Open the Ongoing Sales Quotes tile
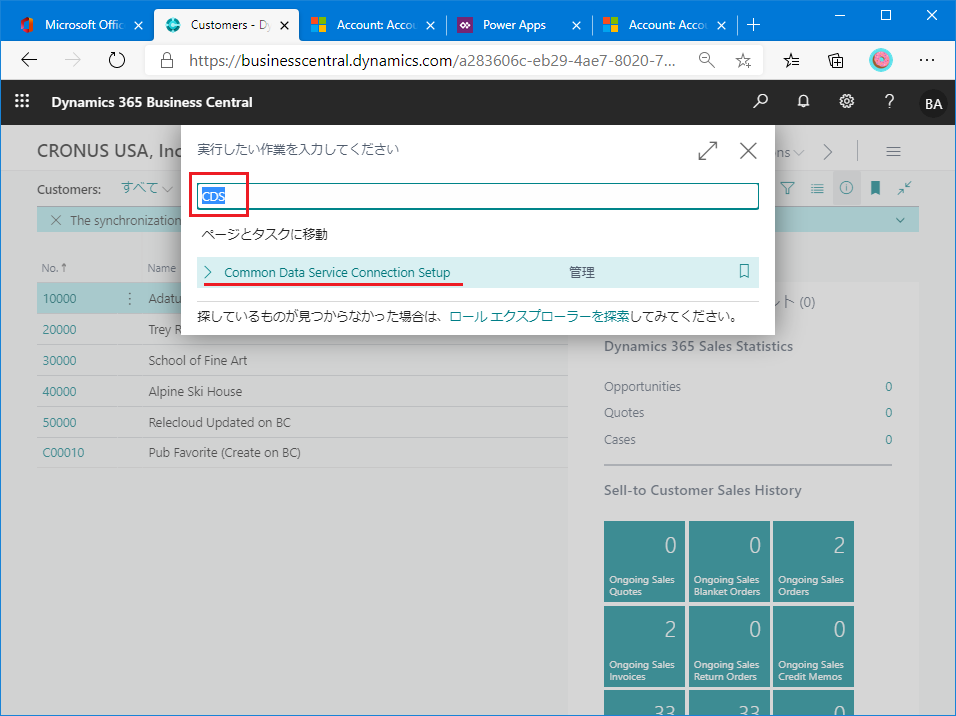956x716 pixels. pos(644,561)
